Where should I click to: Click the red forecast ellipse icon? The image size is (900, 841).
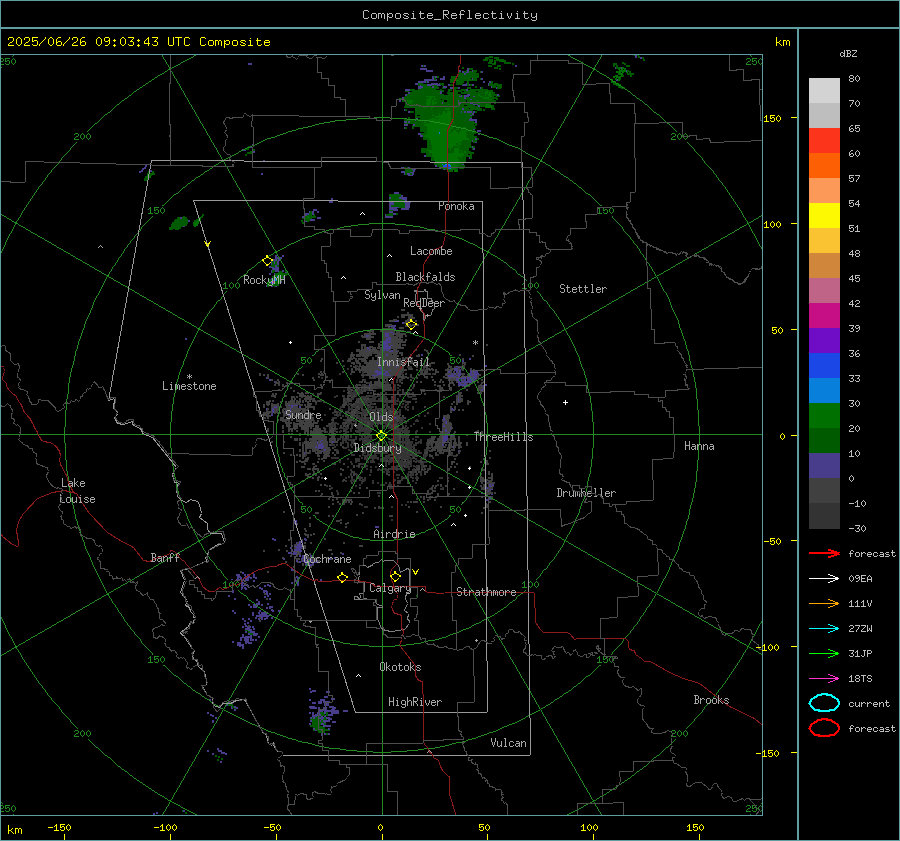[824, 728]
